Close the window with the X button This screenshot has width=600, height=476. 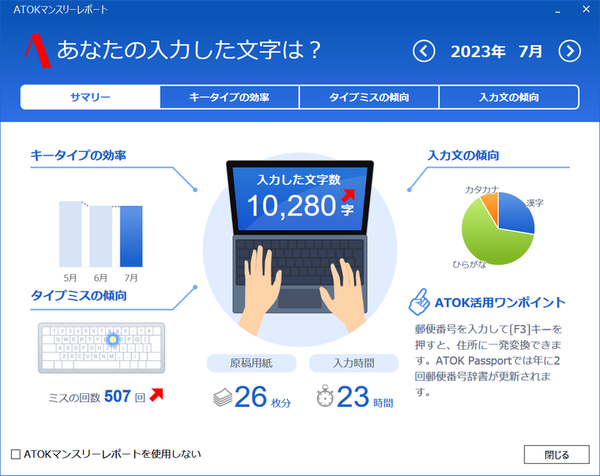click(x=586, y=9)
